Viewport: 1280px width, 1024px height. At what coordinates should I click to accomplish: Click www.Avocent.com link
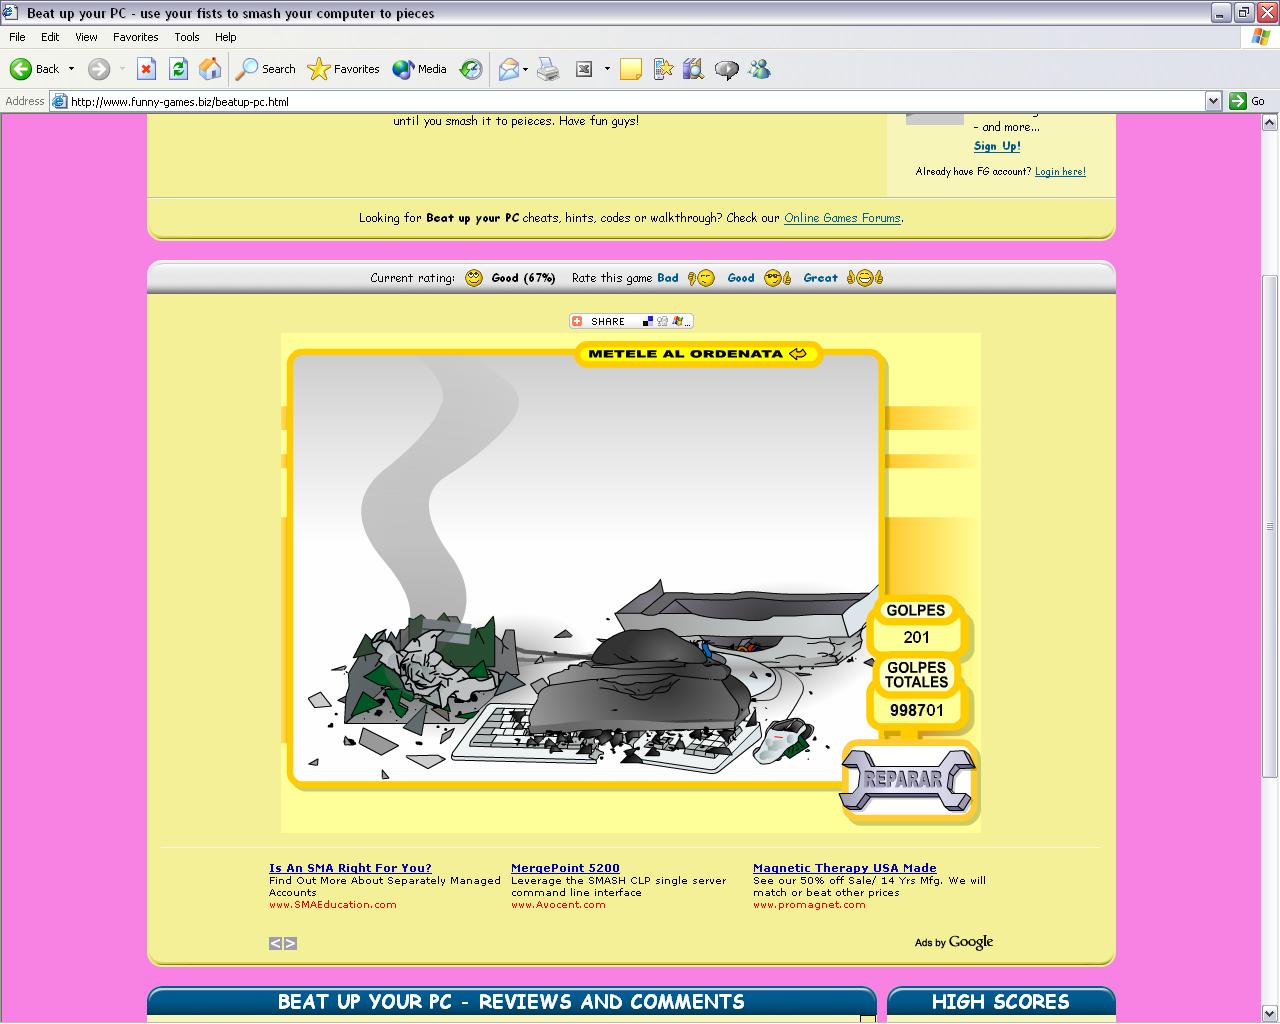(x=558, y=905)
